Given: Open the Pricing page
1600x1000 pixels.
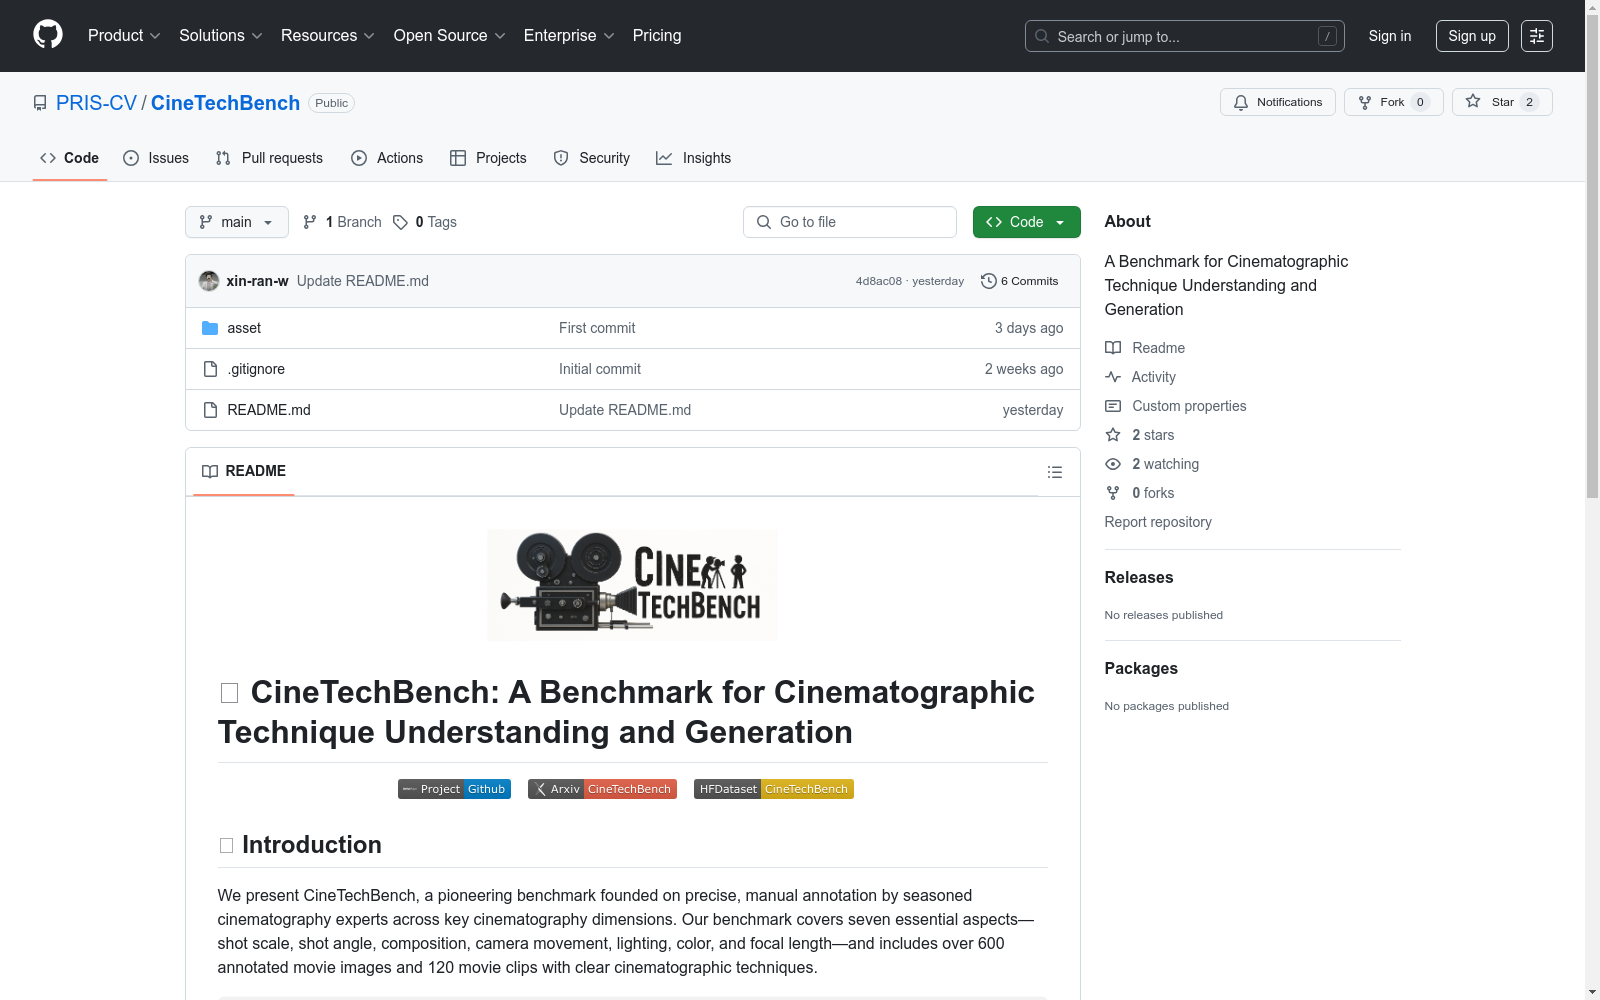Looking at the screenshot, I should 657,36.
